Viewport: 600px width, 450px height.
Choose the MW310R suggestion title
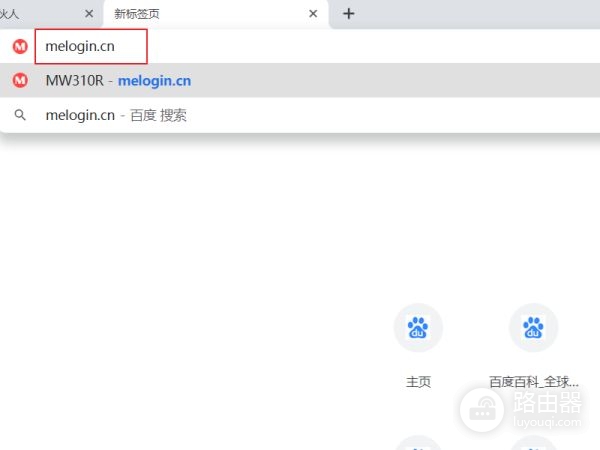[75, 81]
